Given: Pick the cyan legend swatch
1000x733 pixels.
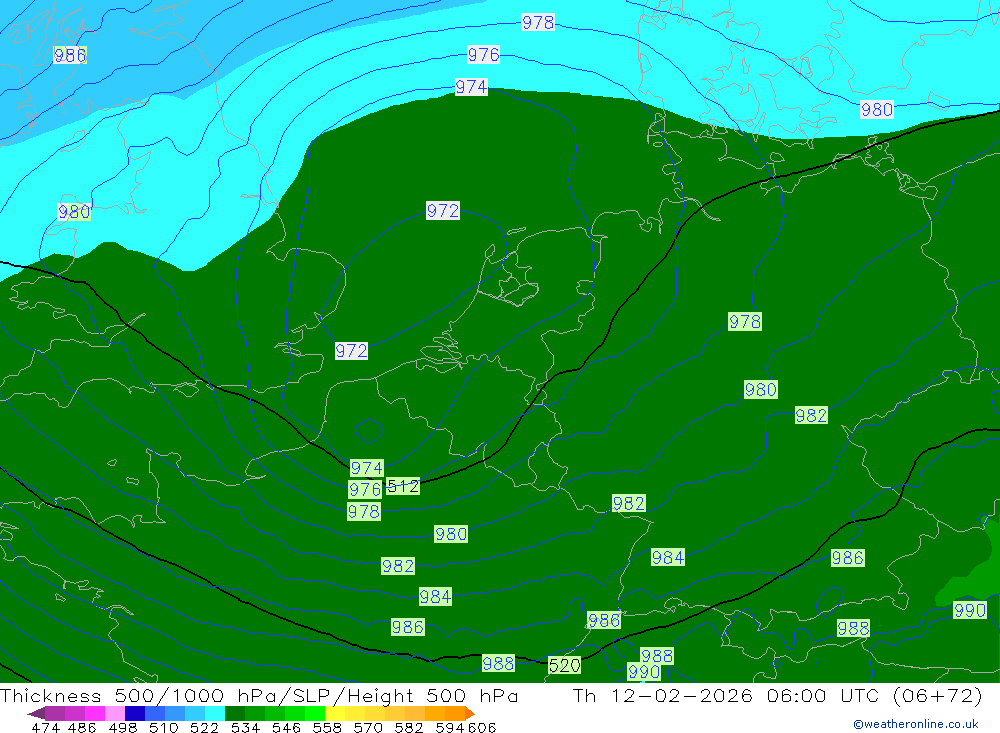Looking at the screenshot, I should point(215,713).
